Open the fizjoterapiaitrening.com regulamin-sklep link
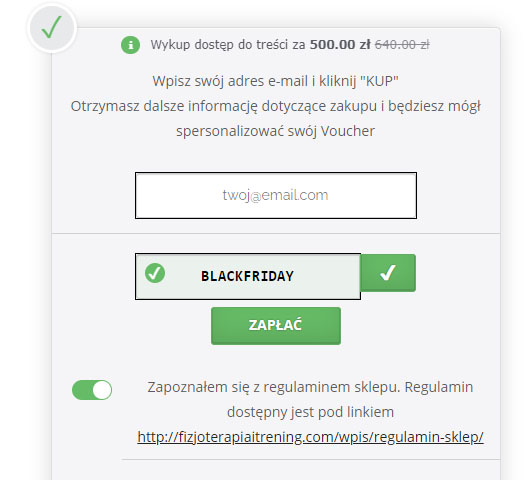Image resolution: width=524 pixels, height=480 pixels. tap(310, 437)
